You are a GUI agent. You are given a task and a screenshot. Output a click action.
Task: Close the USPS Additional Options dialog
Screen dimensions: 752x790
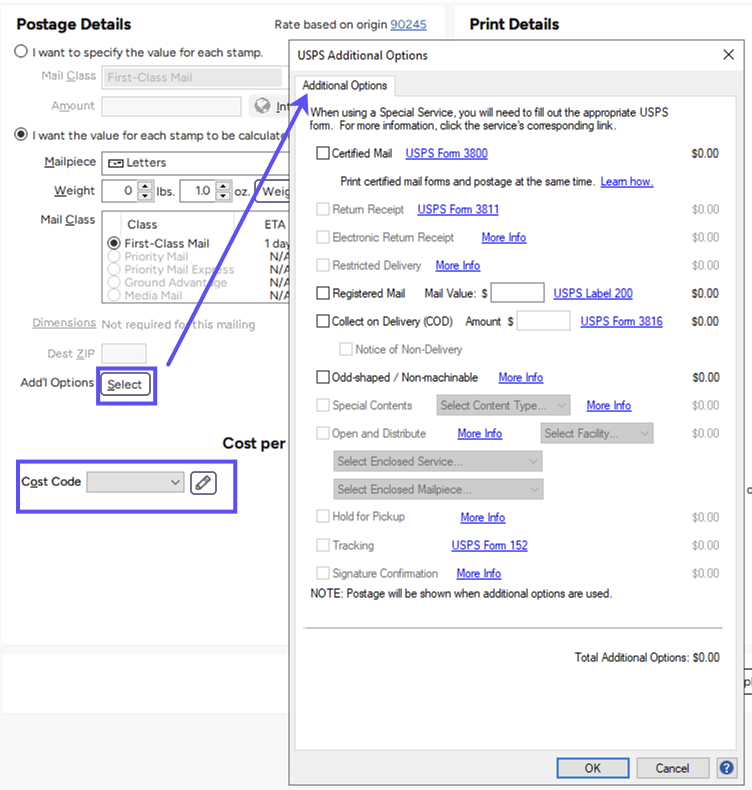point(728,54)
